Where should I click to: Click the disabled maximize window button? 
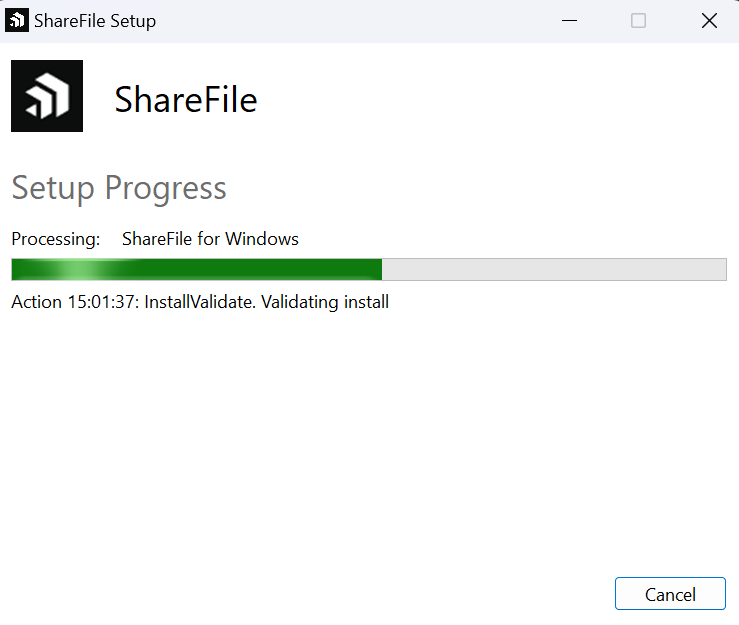638,21
